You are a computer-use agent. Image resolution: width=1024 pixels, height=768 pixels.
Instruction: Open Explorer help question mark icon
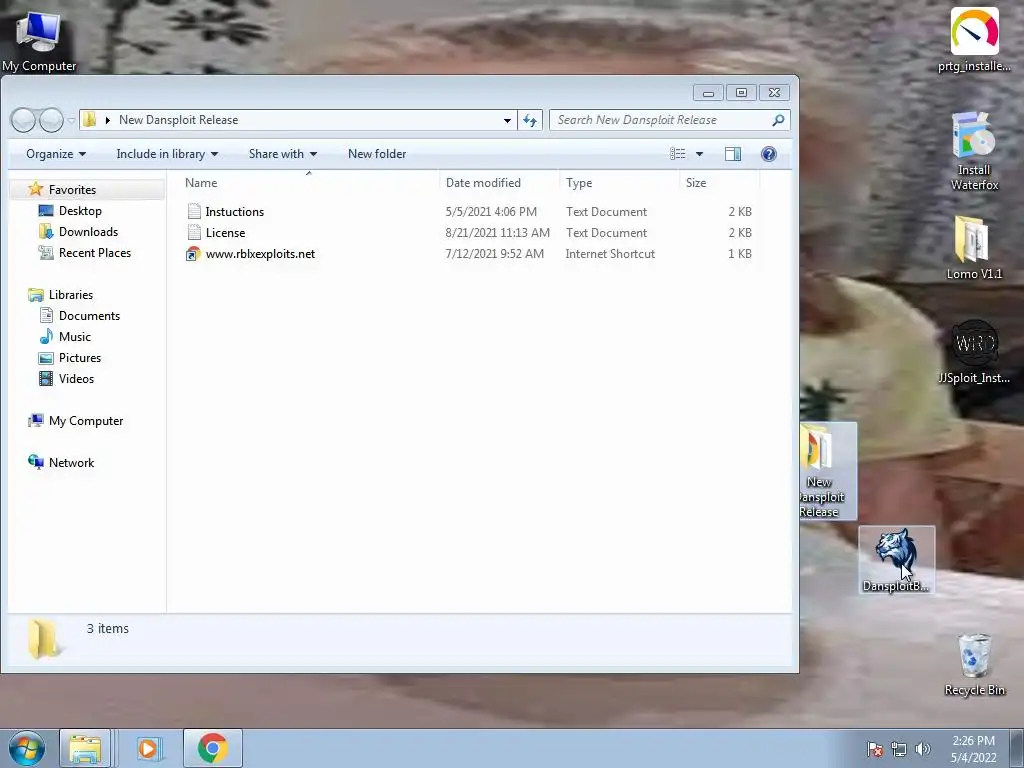[x=769, y=154]
